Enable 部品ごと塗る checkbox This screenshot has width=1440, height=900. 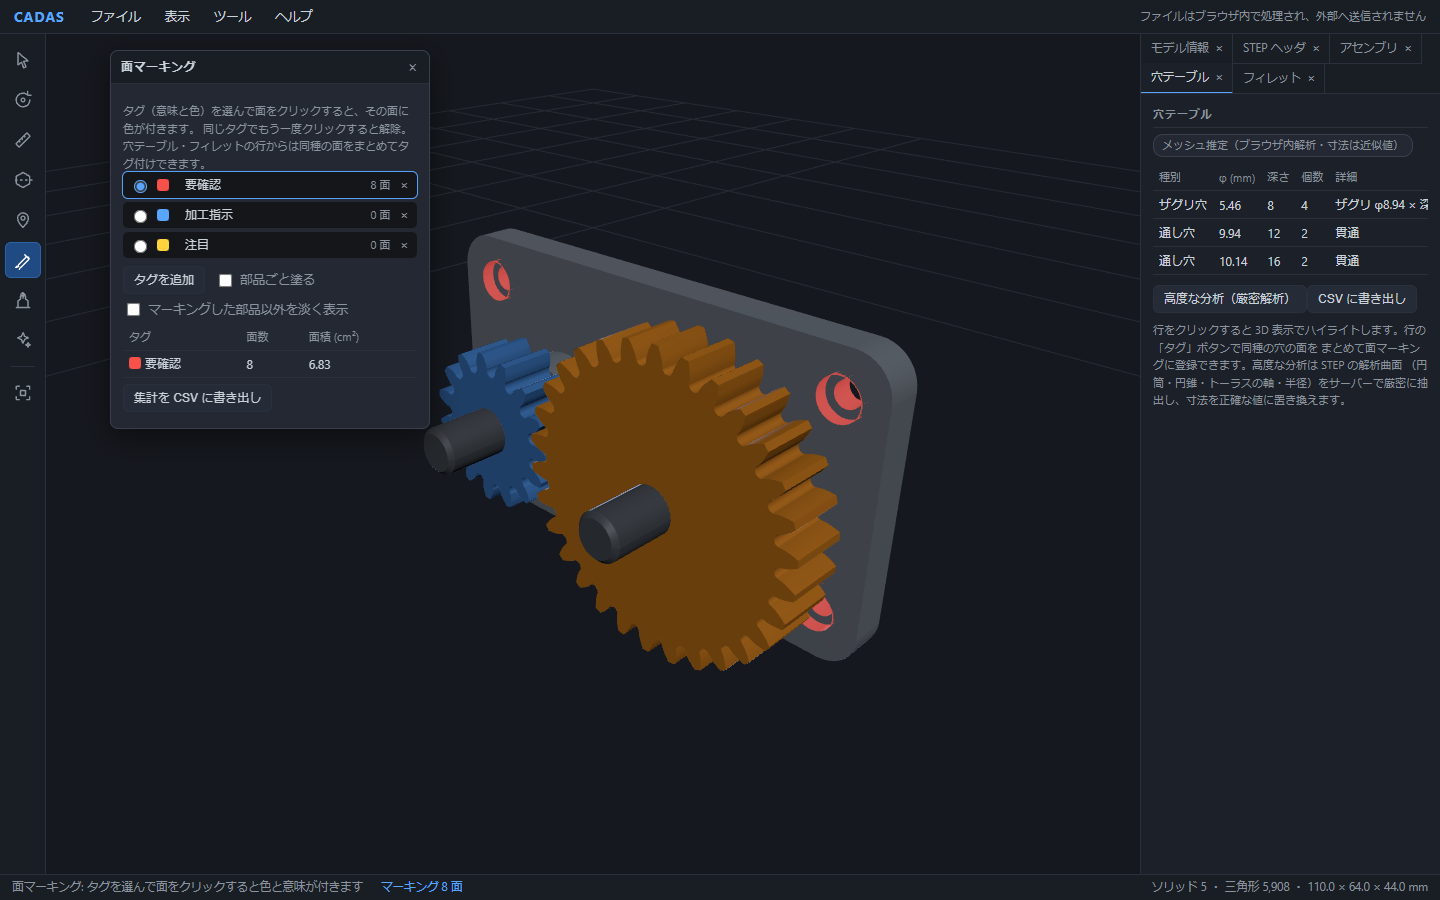pyautogui.click(x=225, y=280)
